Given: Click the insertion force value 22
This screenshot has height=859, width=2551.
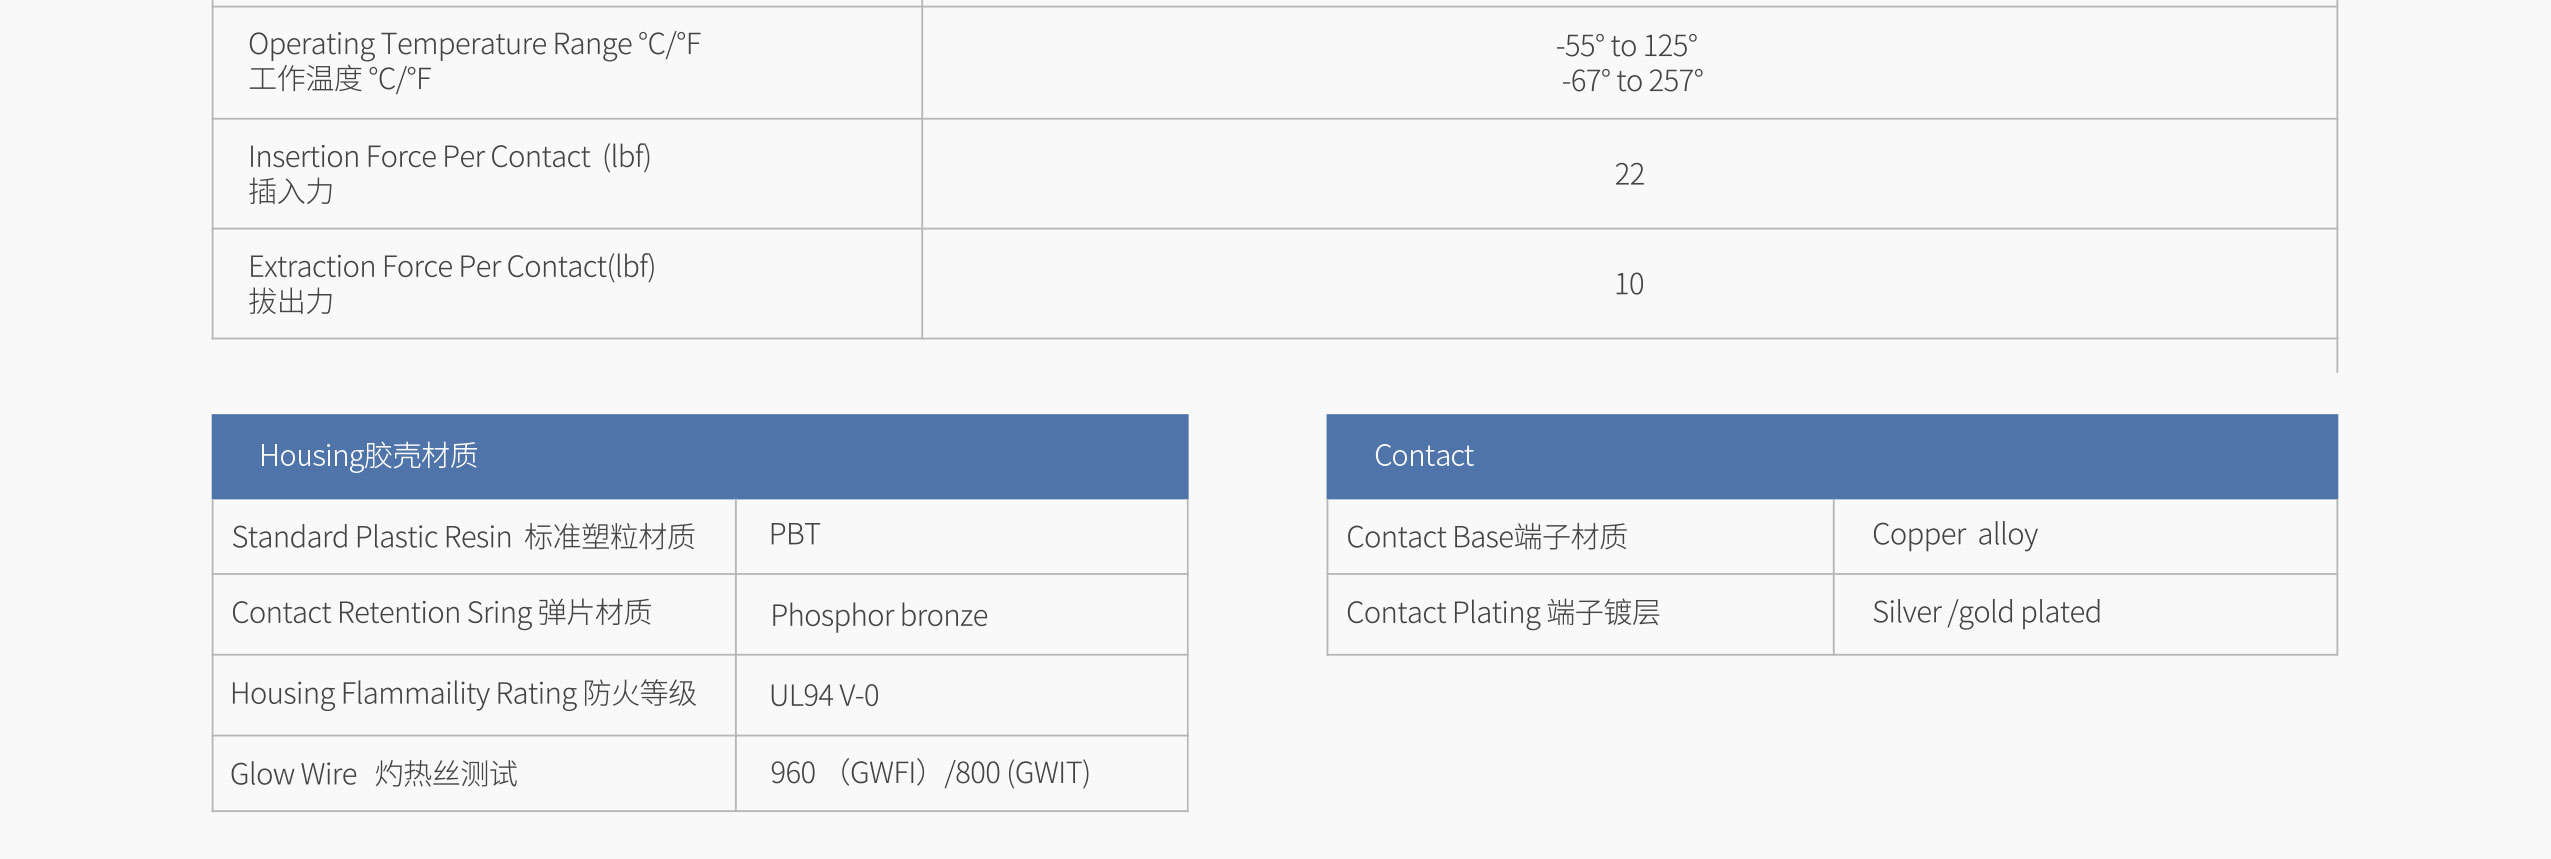Looking at the screenshot, I should point(1629,174).
